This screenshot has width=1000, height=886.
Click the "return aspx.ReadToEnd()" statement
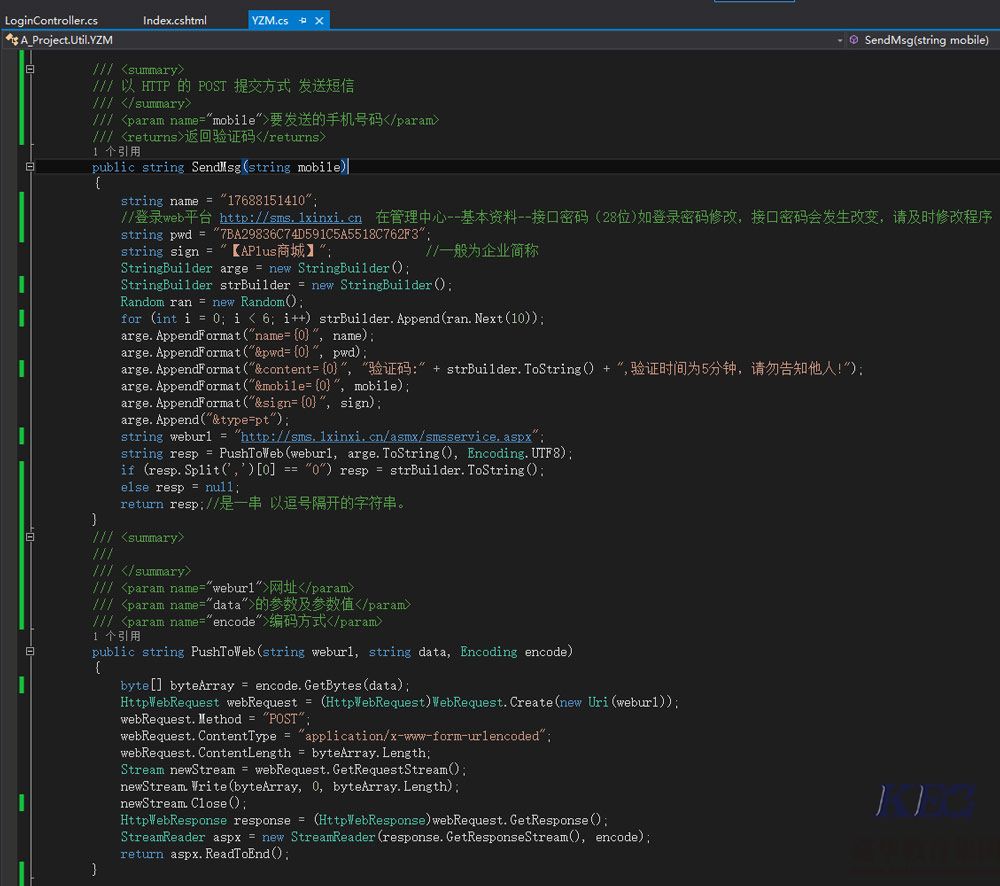click(x=205, y=854)
